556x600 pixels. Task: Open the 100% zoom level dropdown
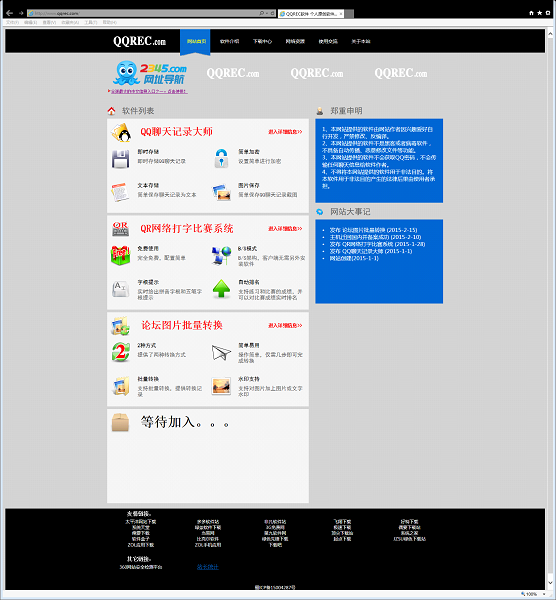(544, 594)
